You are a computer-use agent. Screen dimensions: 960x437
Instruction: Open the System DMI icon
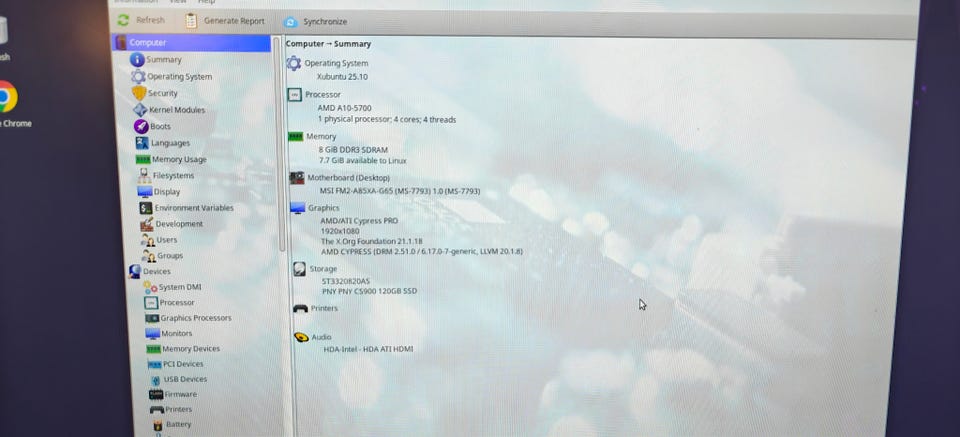coord(151,287)
